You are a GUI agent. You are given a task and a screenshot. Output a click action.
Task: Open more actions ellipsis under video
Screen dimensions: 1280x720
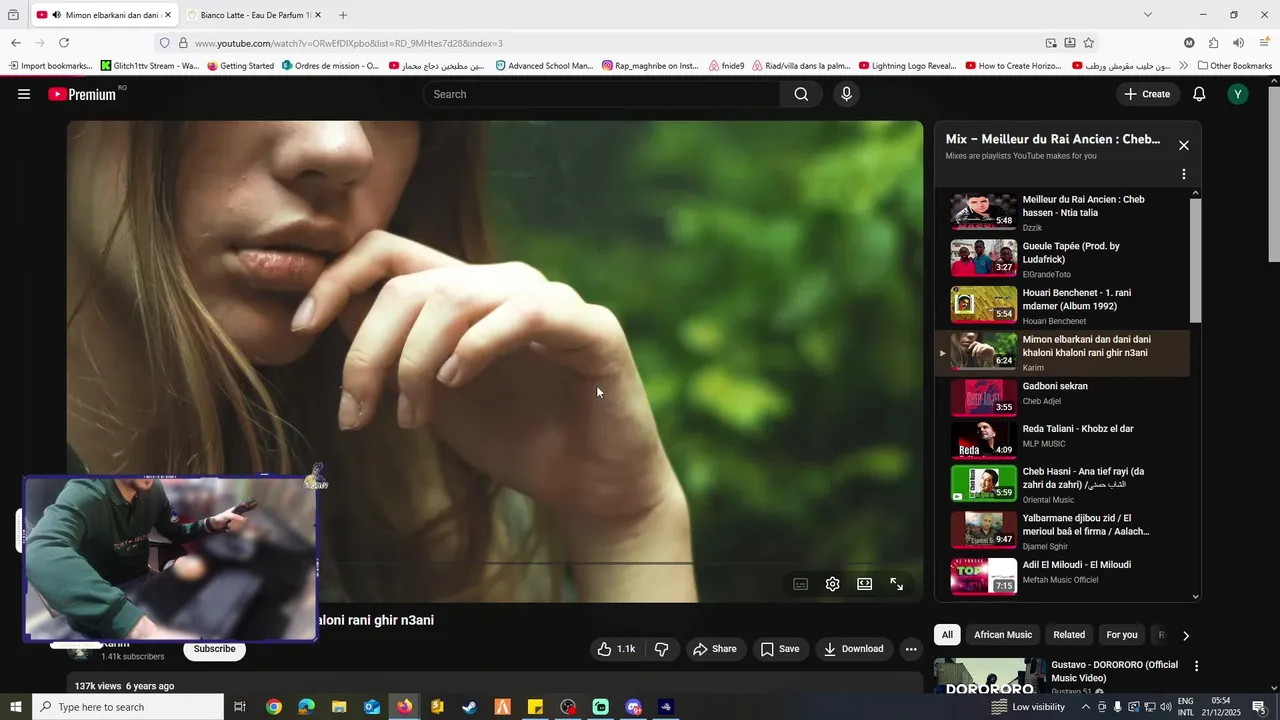tap(911, 649)
